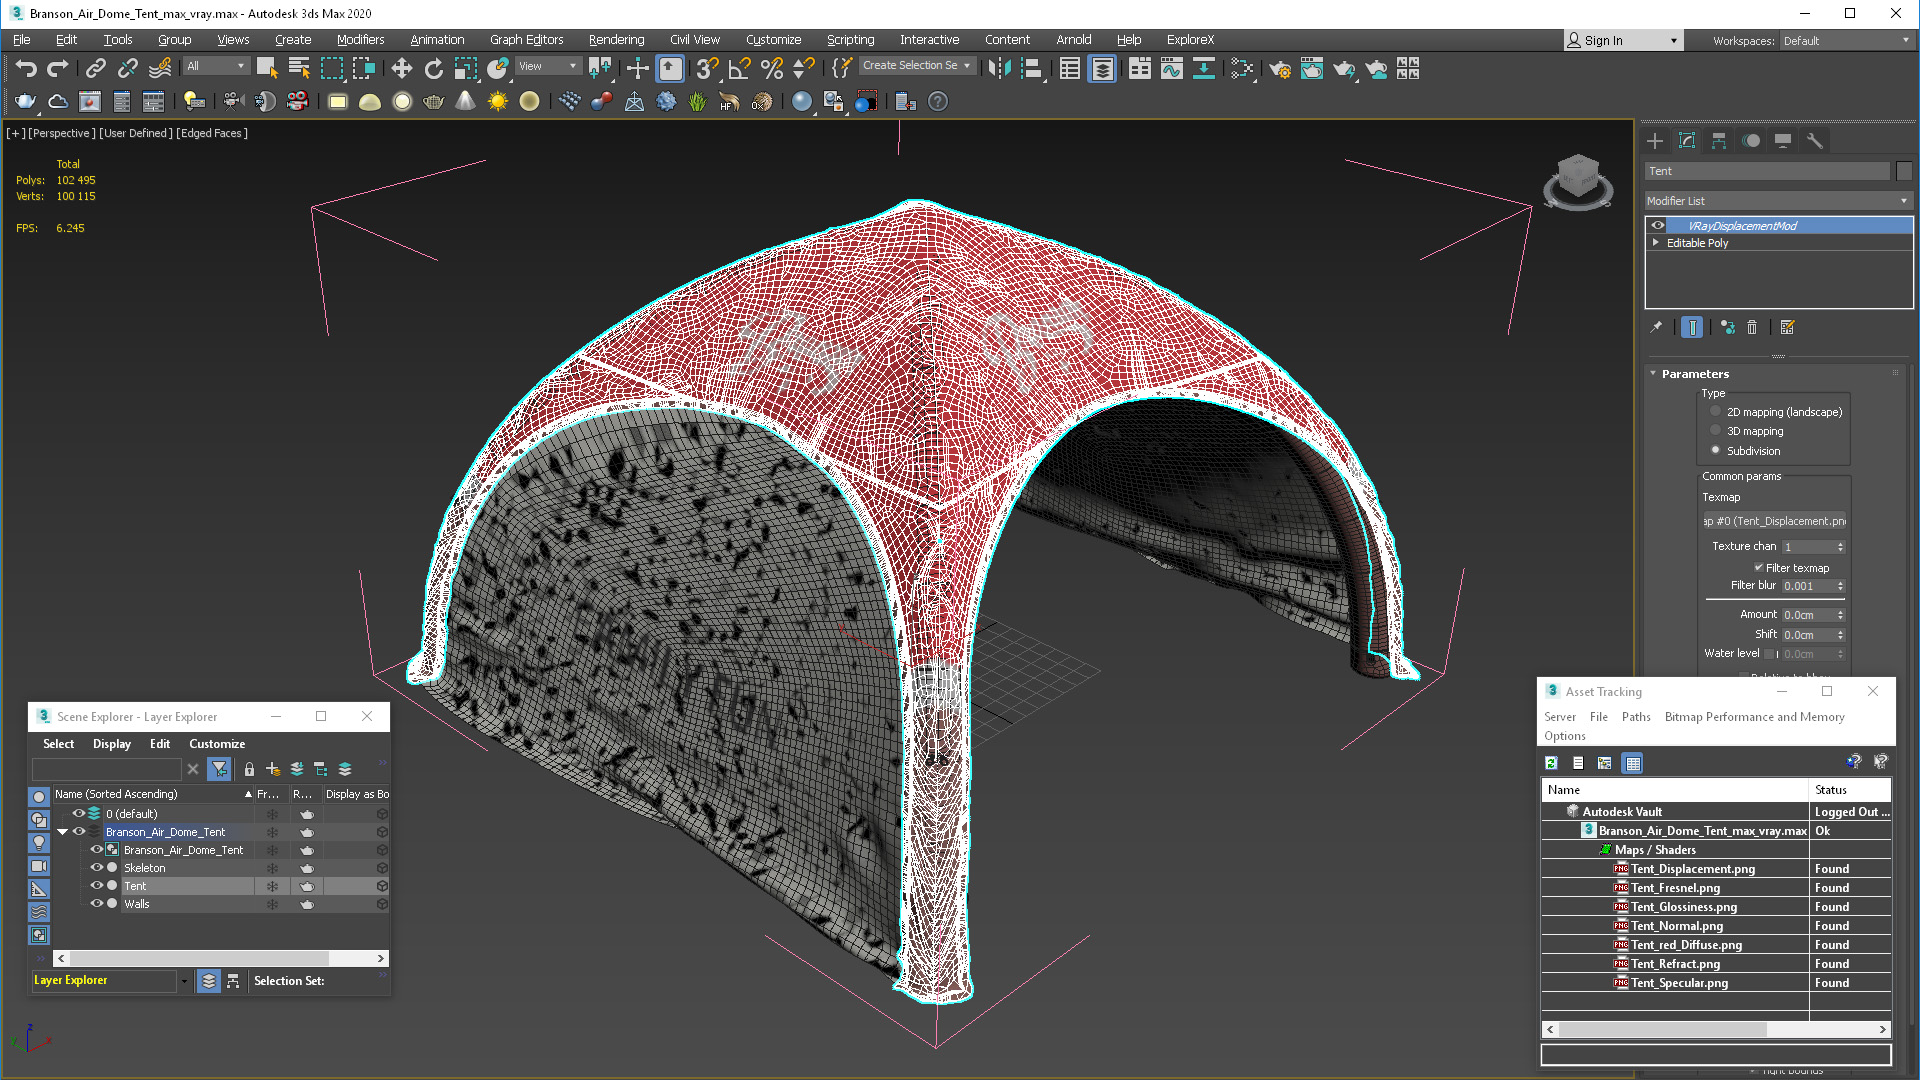This screenshot has height=1080, width=1920.
Task: Click the Scene Explorer search field
Action: click(x=107, y=769)
